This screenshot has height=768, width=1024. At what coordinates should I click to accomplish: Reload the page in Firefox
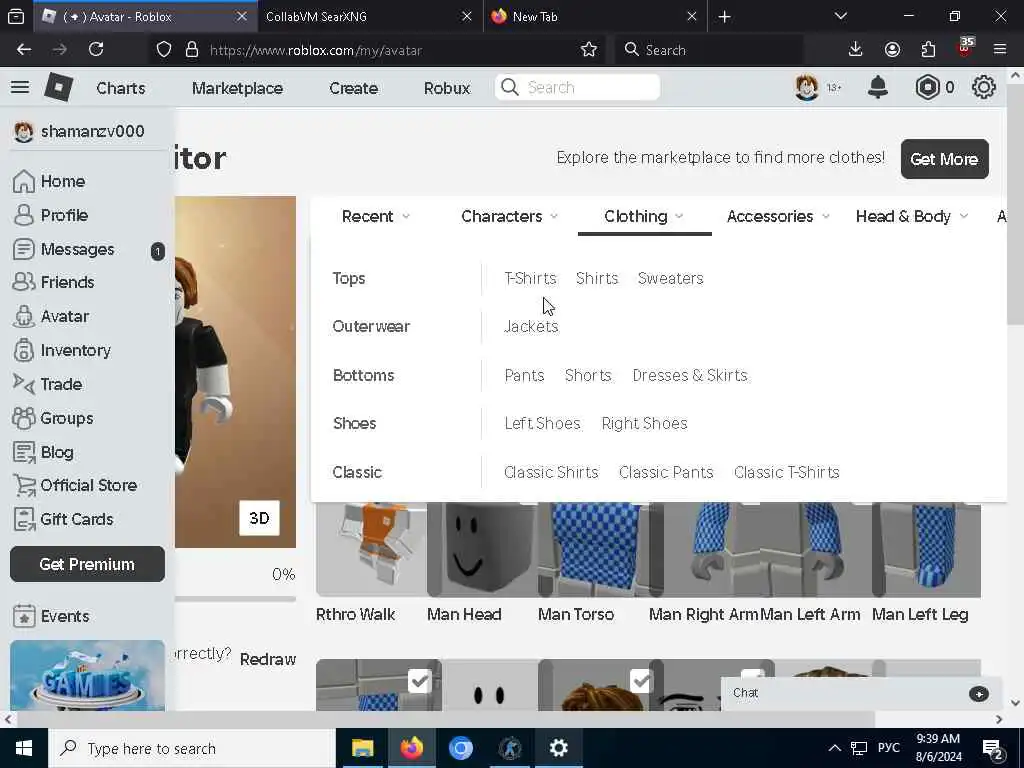[96, 50]
